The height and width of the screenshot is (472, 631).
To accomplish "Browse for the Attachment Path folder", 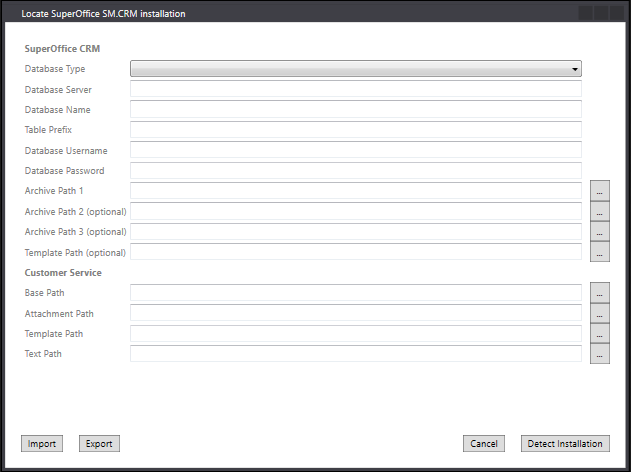I will (600, 313).
